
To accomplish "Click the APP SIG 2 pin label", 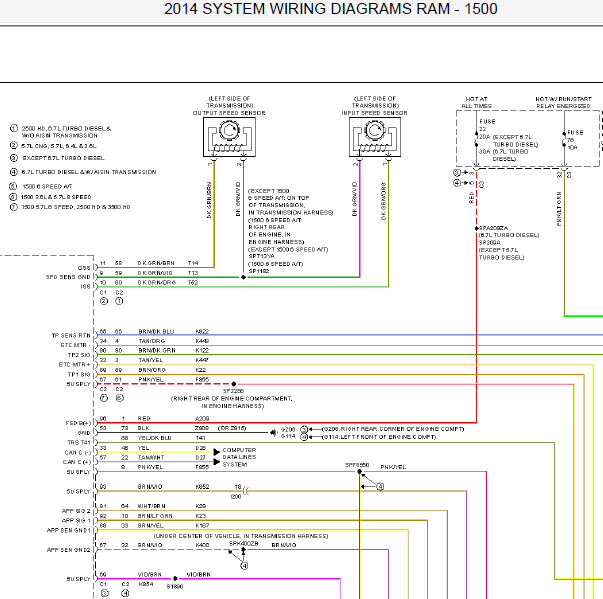I will point(76,511).
